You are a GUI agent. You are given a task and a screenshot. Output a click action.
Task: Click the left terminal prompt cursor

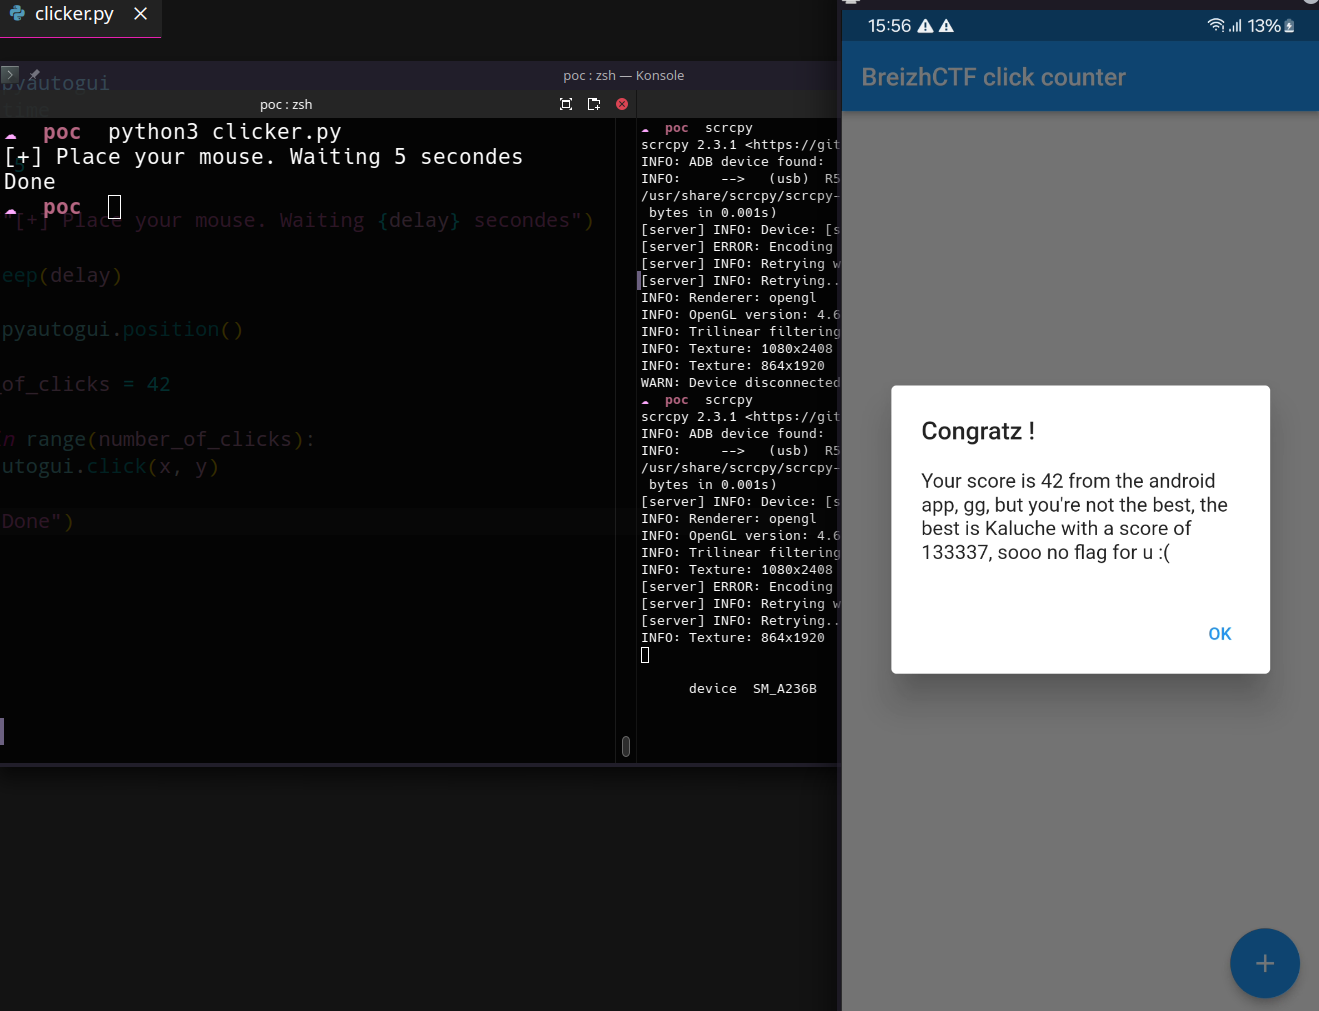(114, 207)
